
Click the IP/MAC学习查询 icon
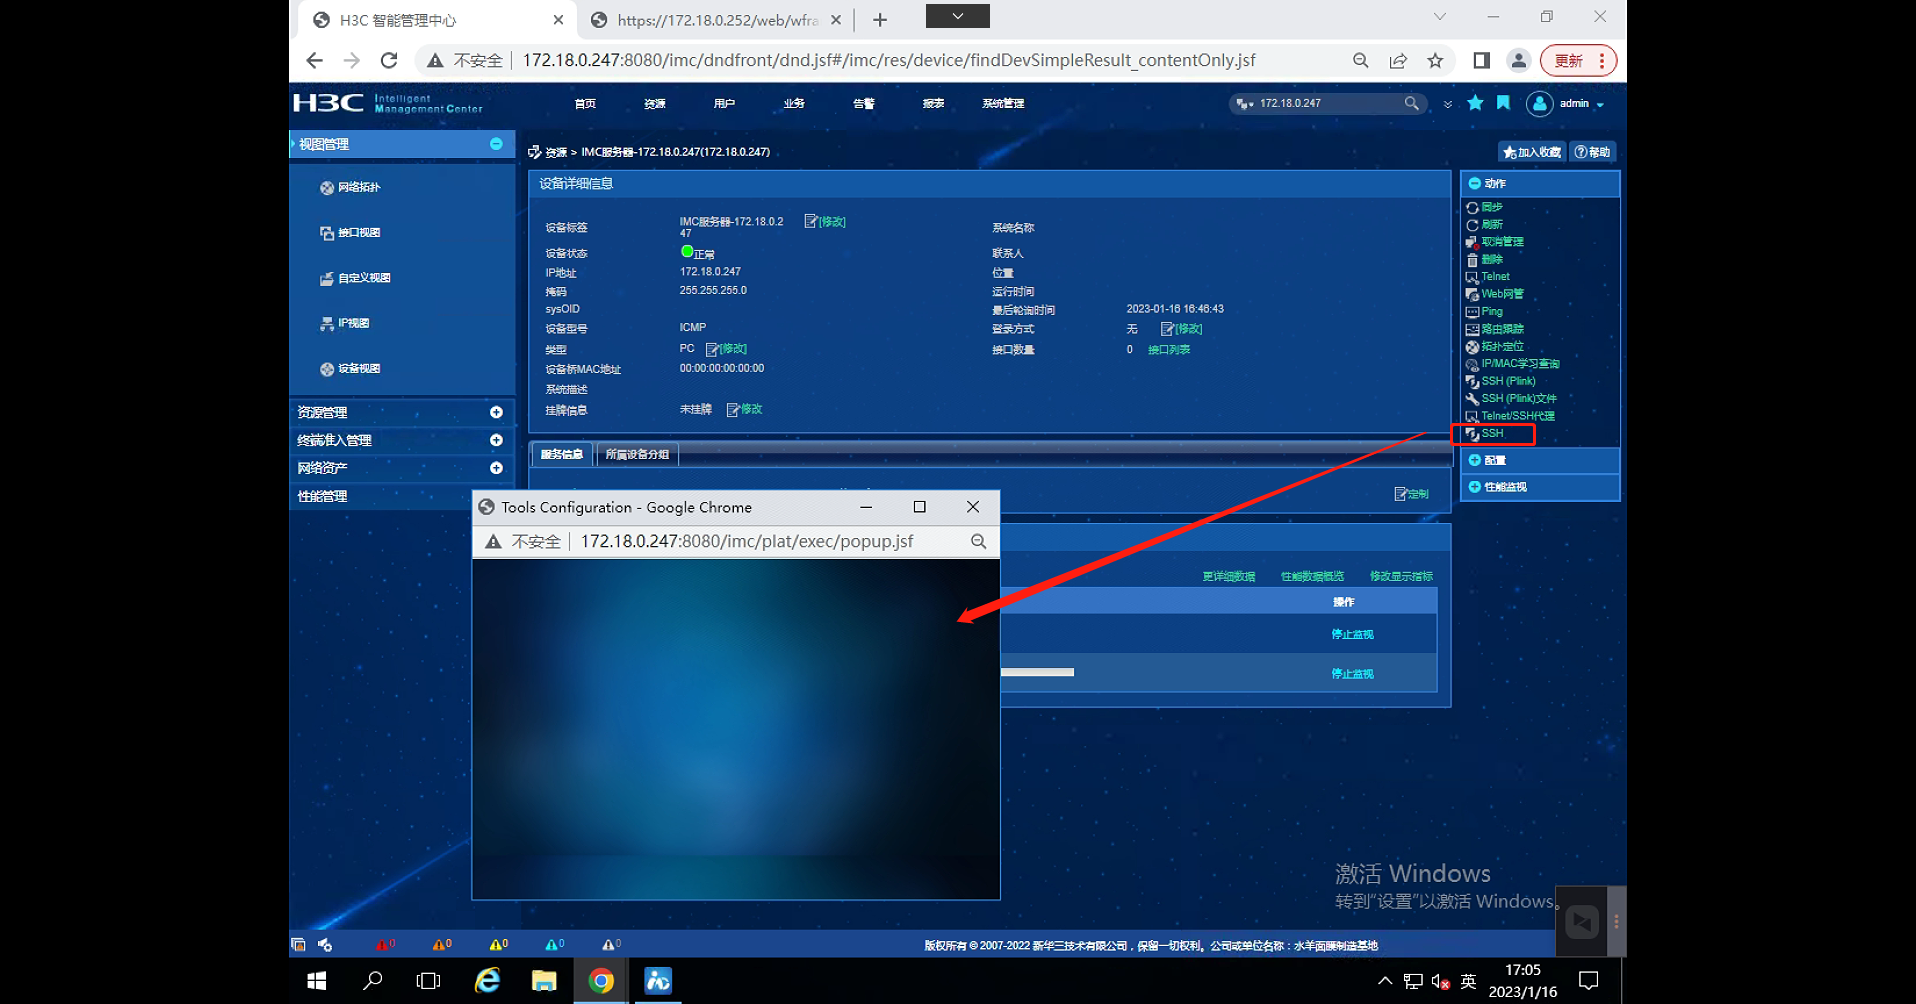coord(1472,364)
